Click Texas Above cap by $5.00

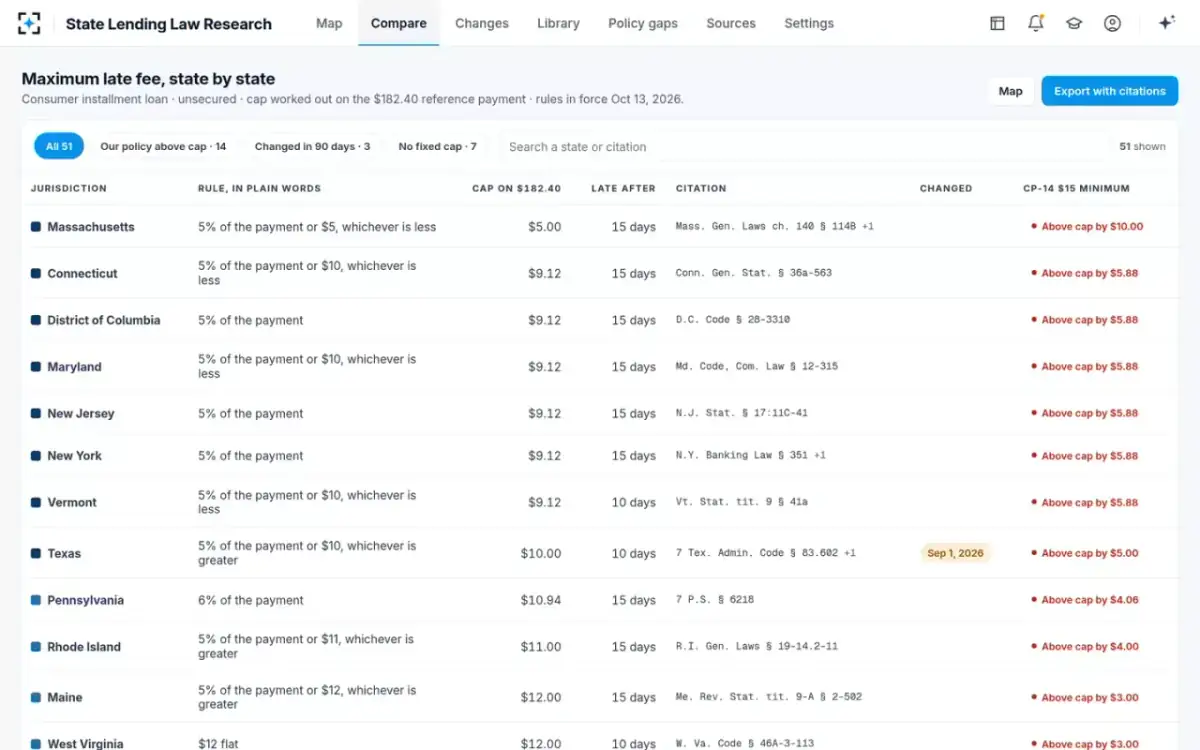click(1085, 553)
